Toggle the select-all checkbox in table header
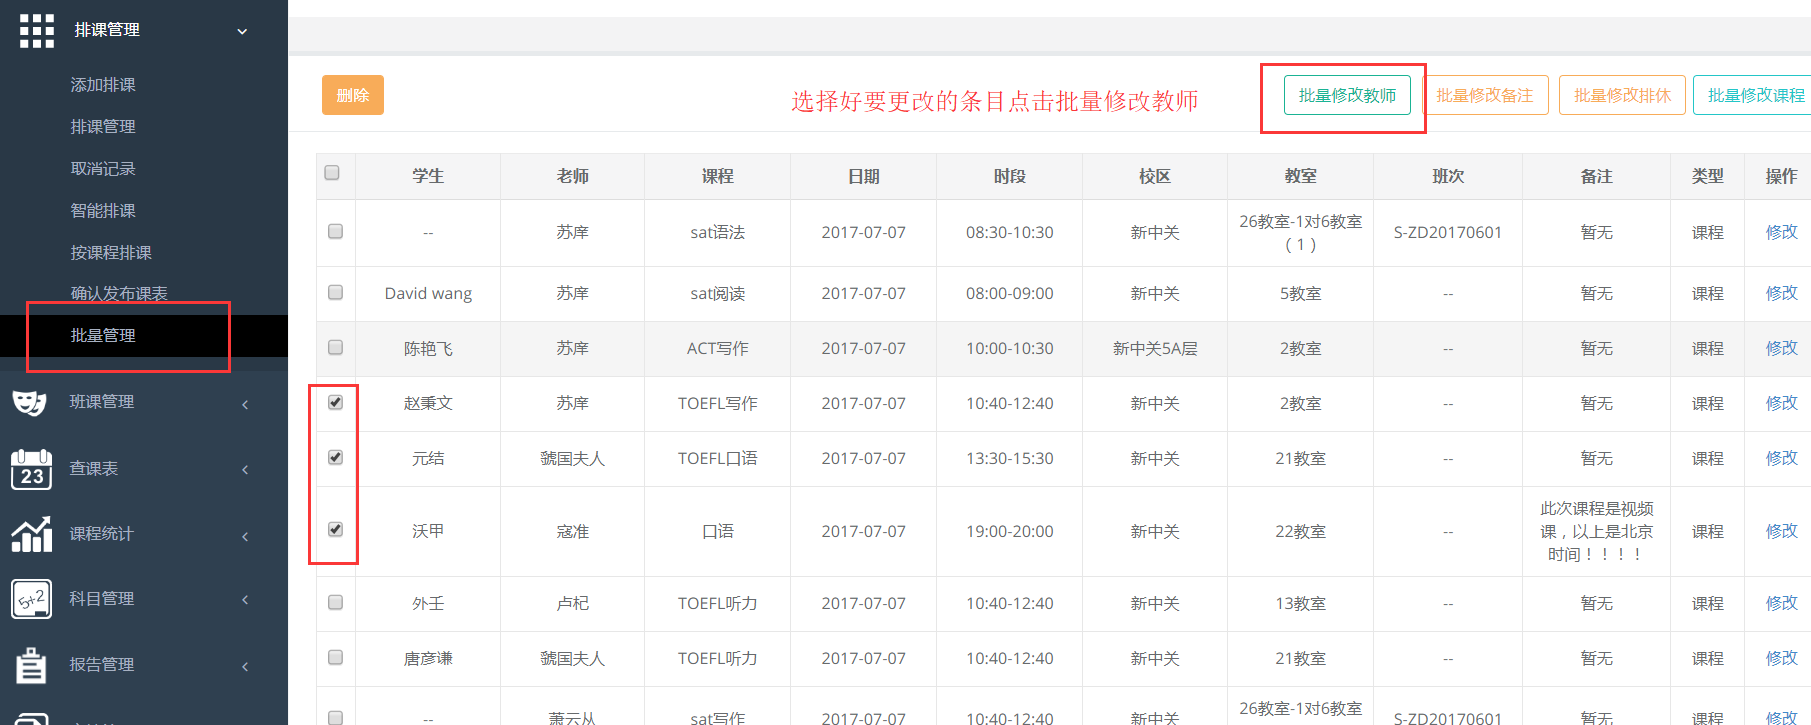 332,173
